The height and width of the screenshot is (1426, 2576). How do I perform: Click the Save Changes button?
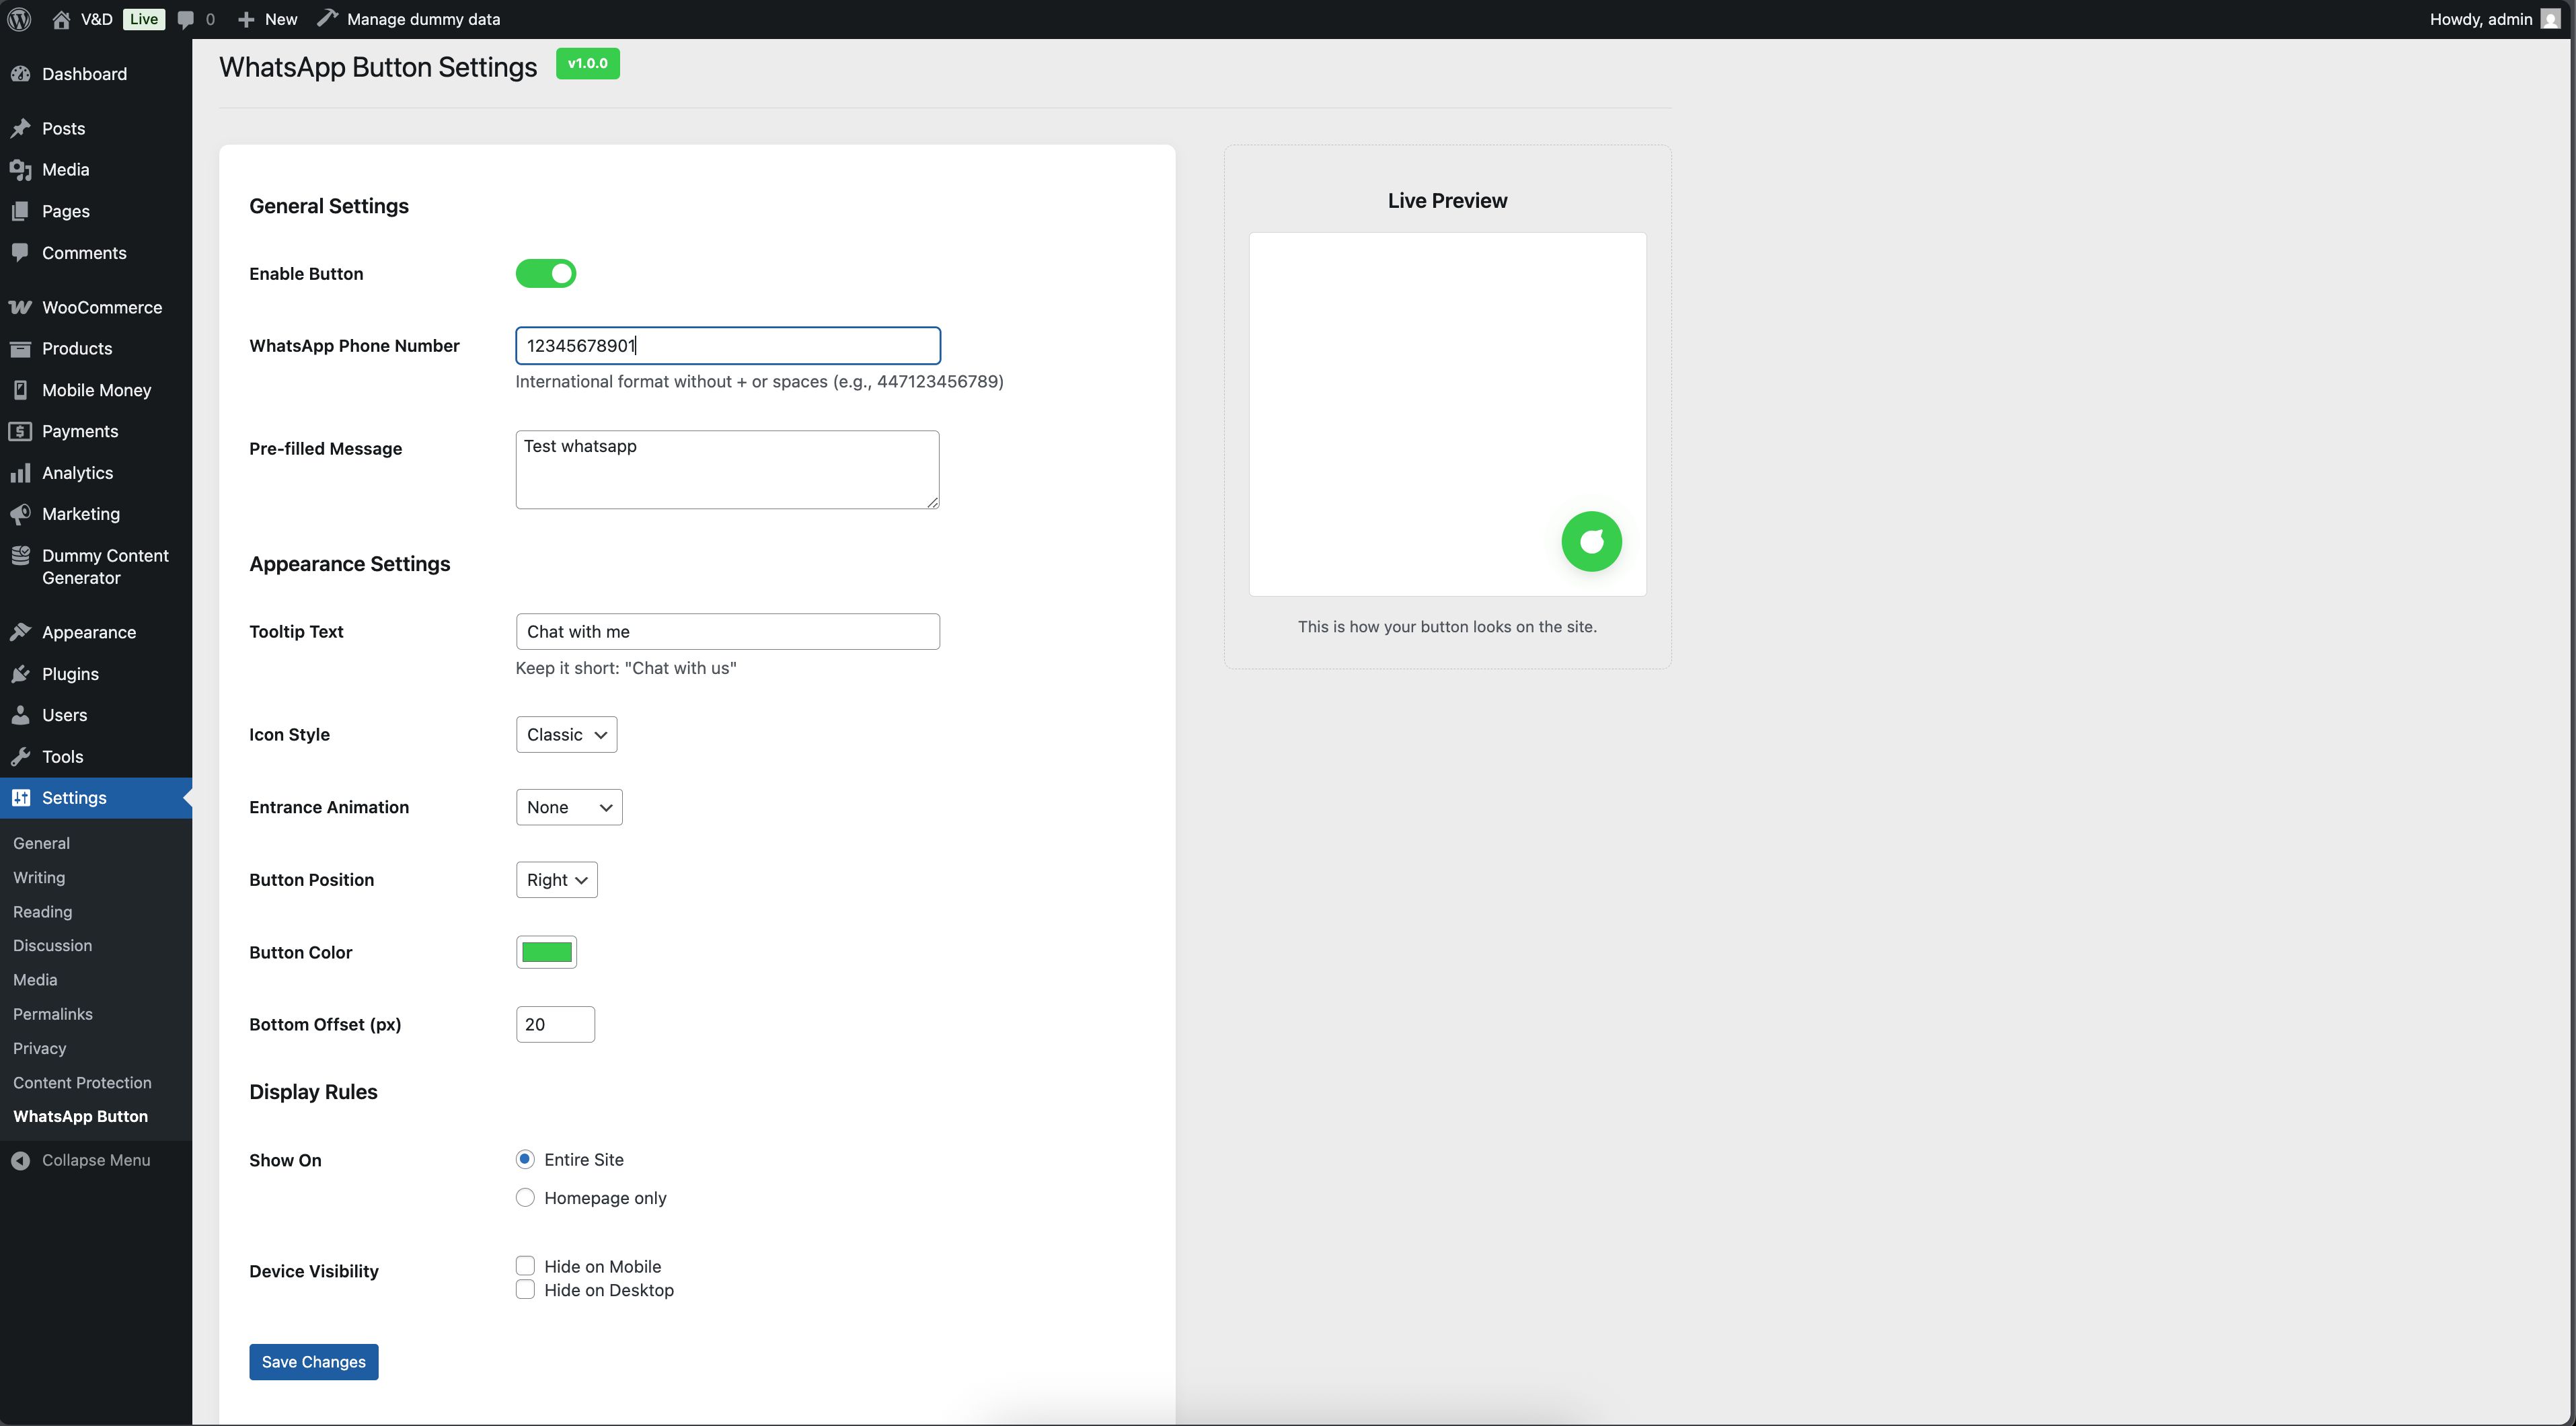[313, 1362]
